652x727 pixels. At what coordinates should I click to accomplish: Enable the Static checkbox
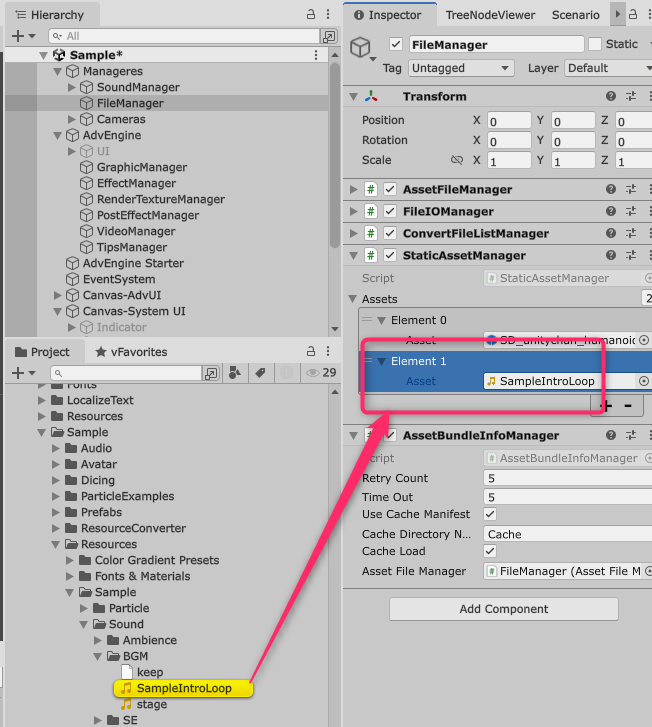click(x=595, y=44)
